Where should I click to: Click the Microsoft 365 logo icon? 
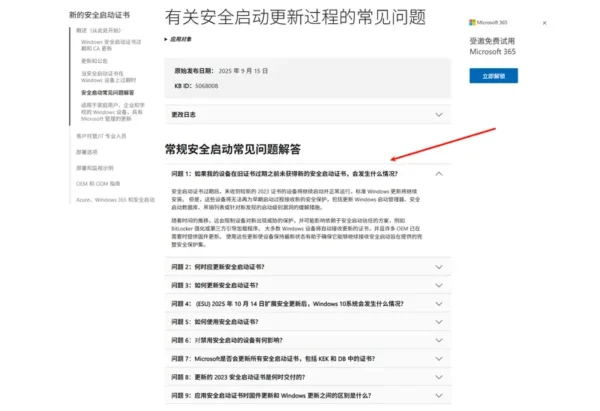473,23
